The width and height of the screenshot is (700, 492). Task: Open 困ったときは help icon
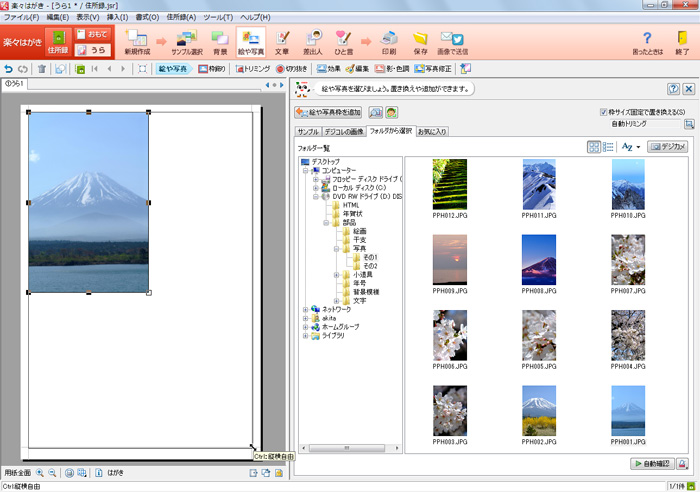646,42
